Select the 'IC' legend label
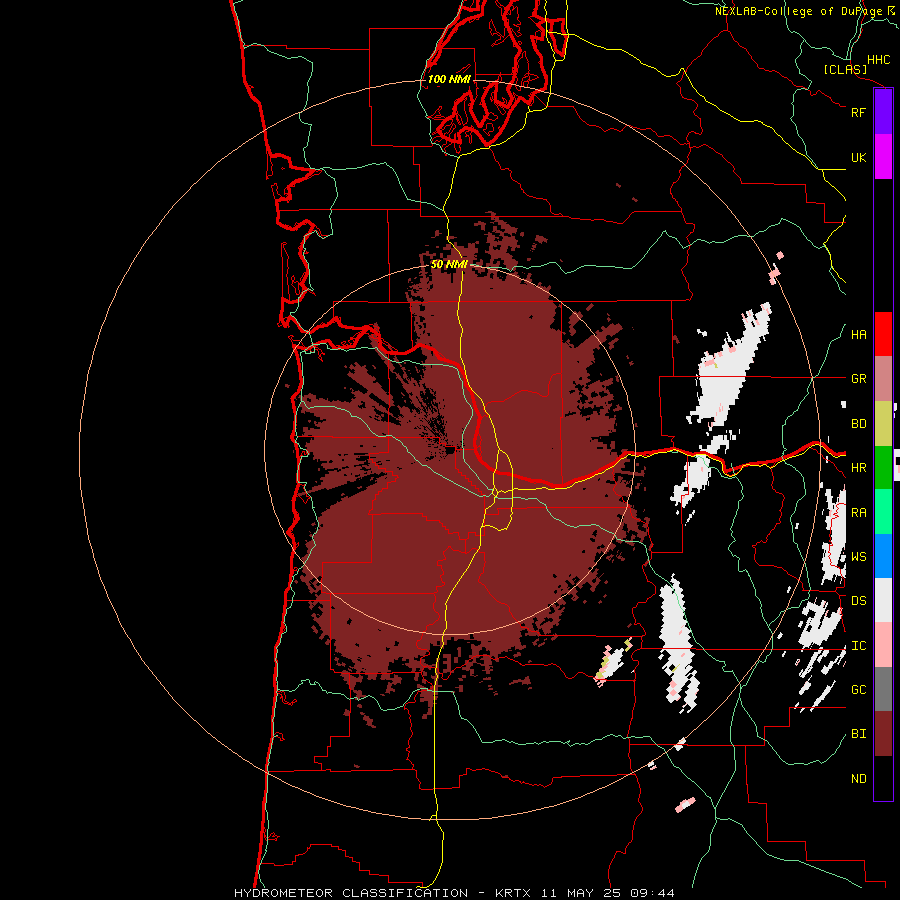900x900 pixels. (x=858, y=646)
